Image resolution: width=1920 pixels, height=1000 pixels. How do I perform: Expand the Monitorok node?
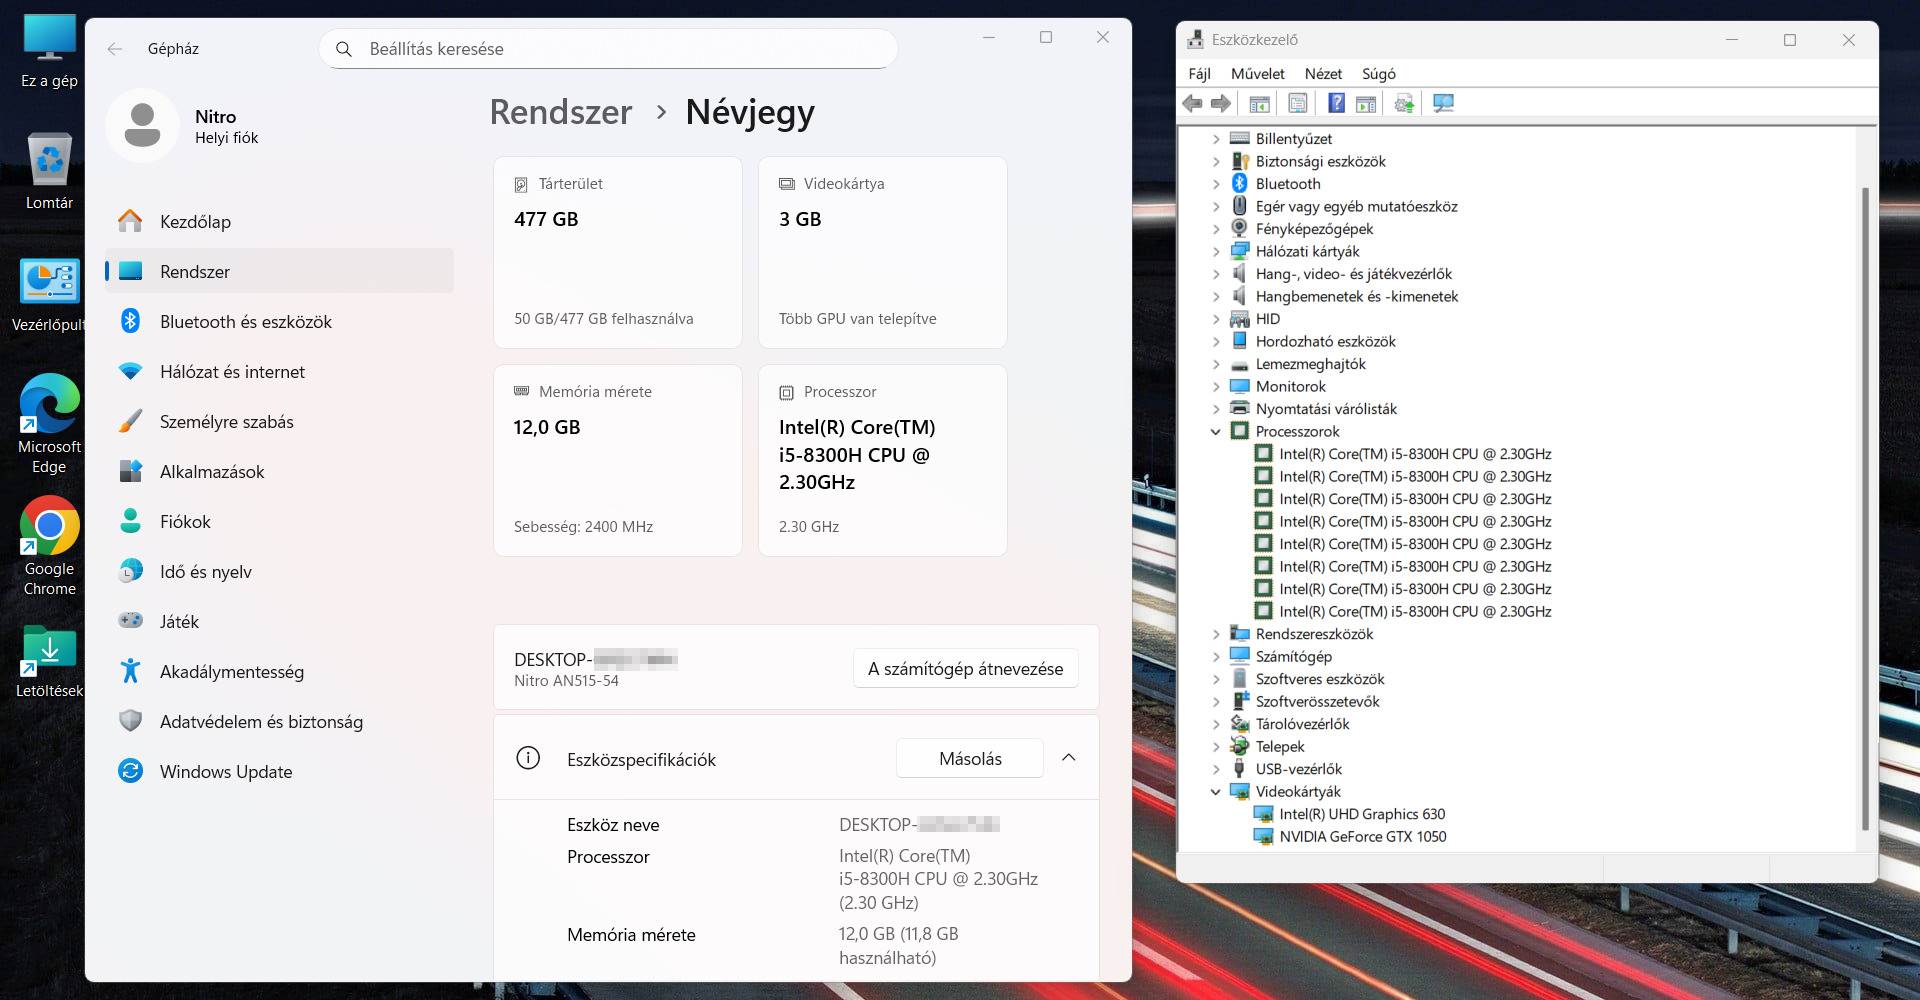coord(1216,386)
